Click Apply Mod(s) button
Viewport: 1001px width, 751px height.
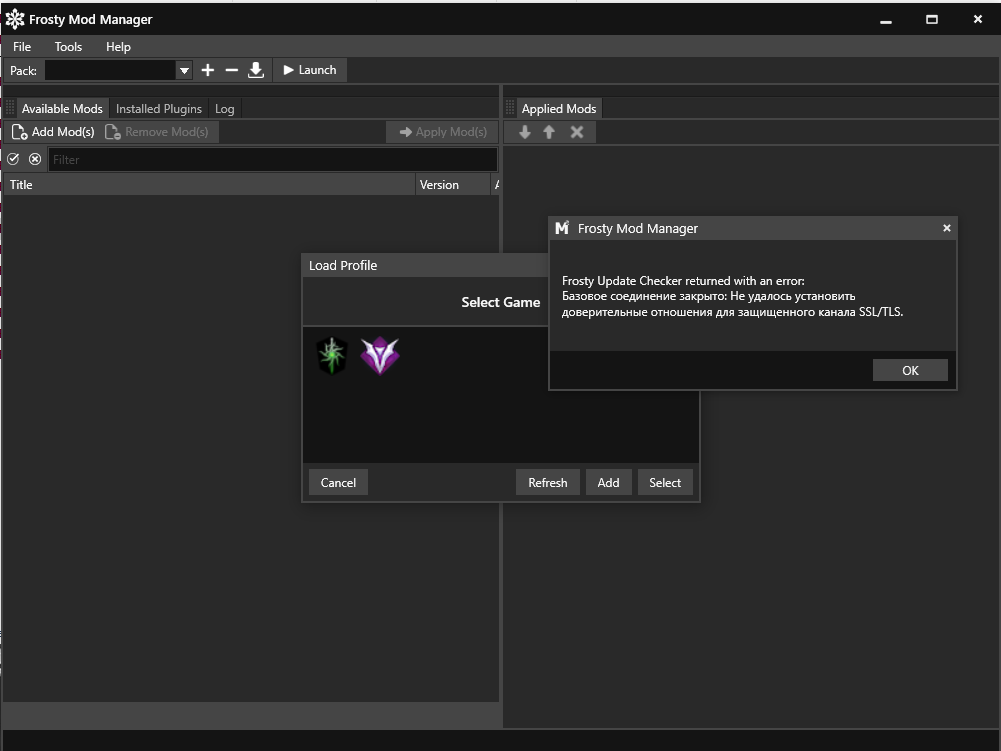(x=442, y=132)
